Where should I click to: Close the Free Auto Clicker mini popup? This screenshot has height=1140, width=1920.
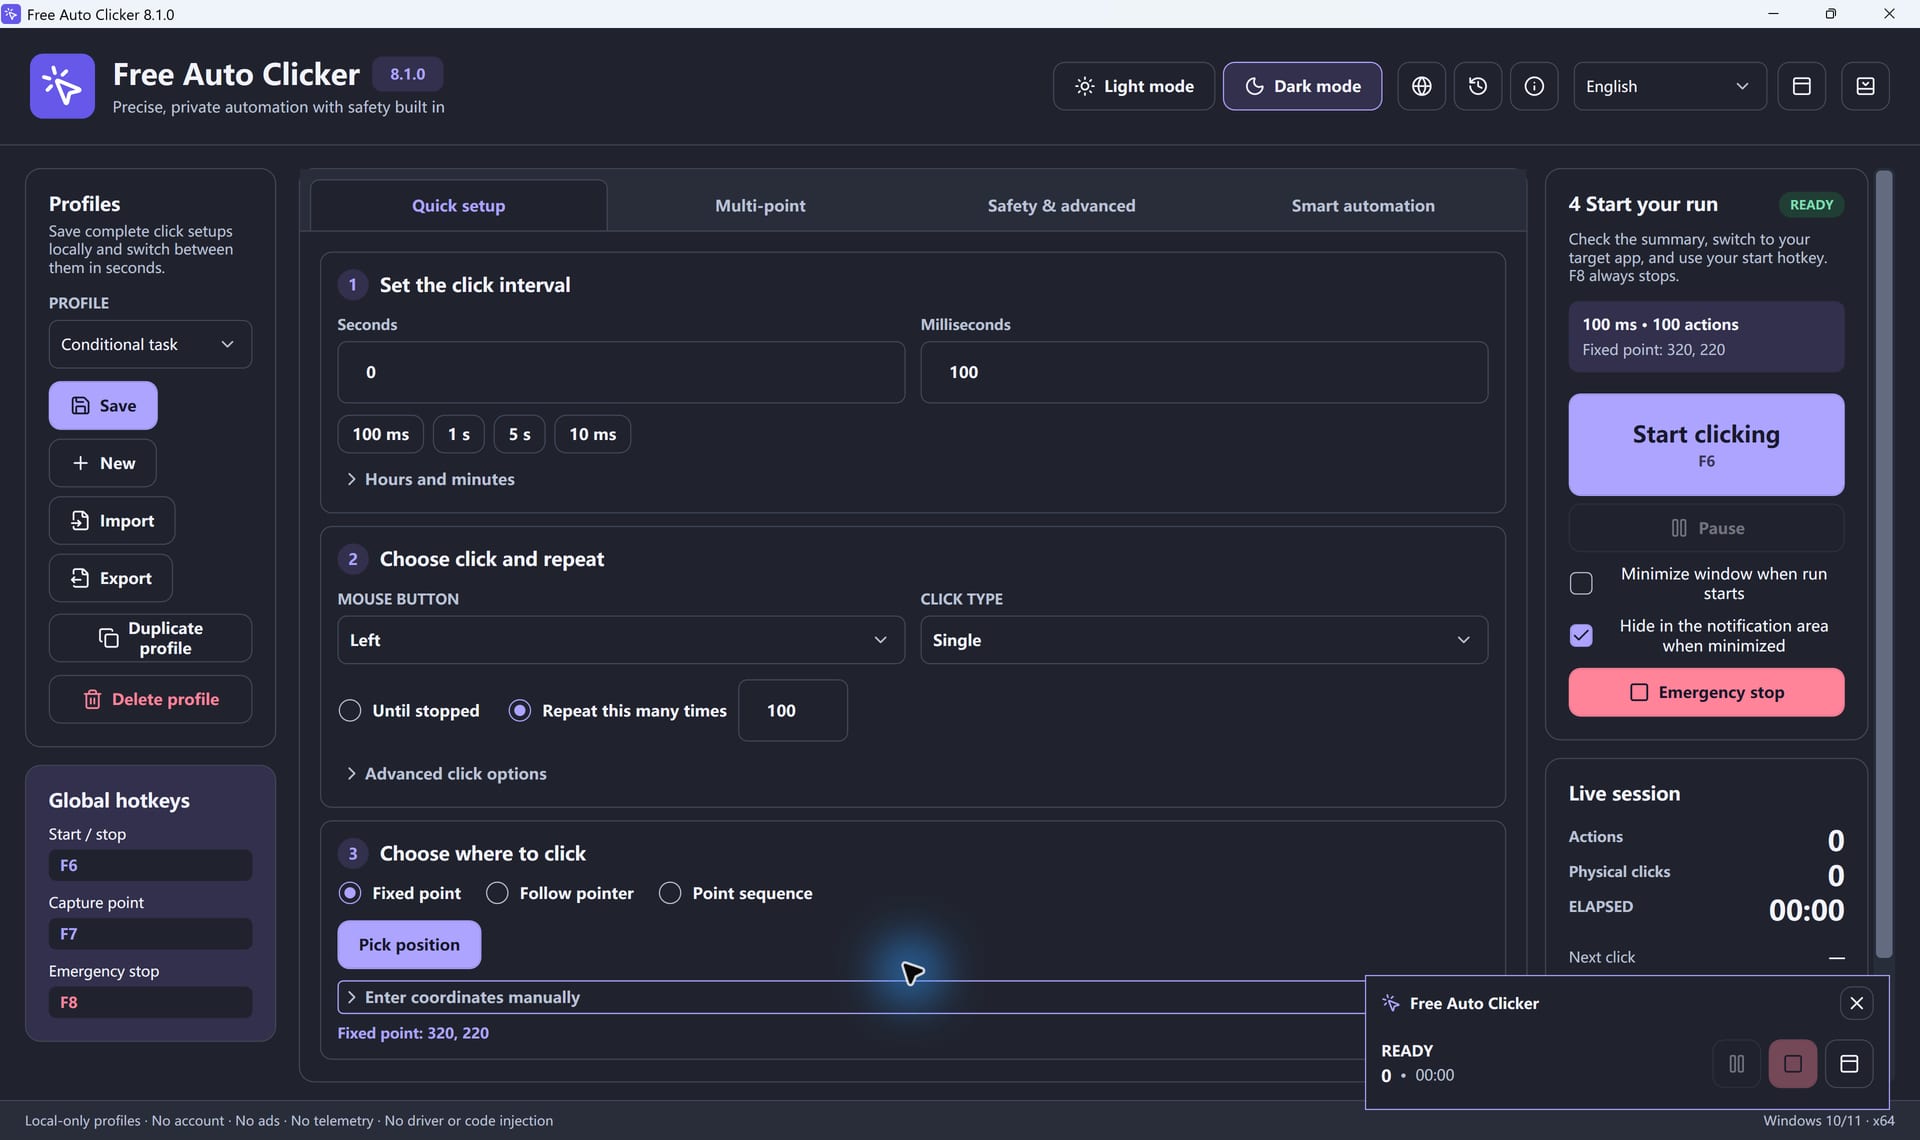(x=1857, y=1003)
